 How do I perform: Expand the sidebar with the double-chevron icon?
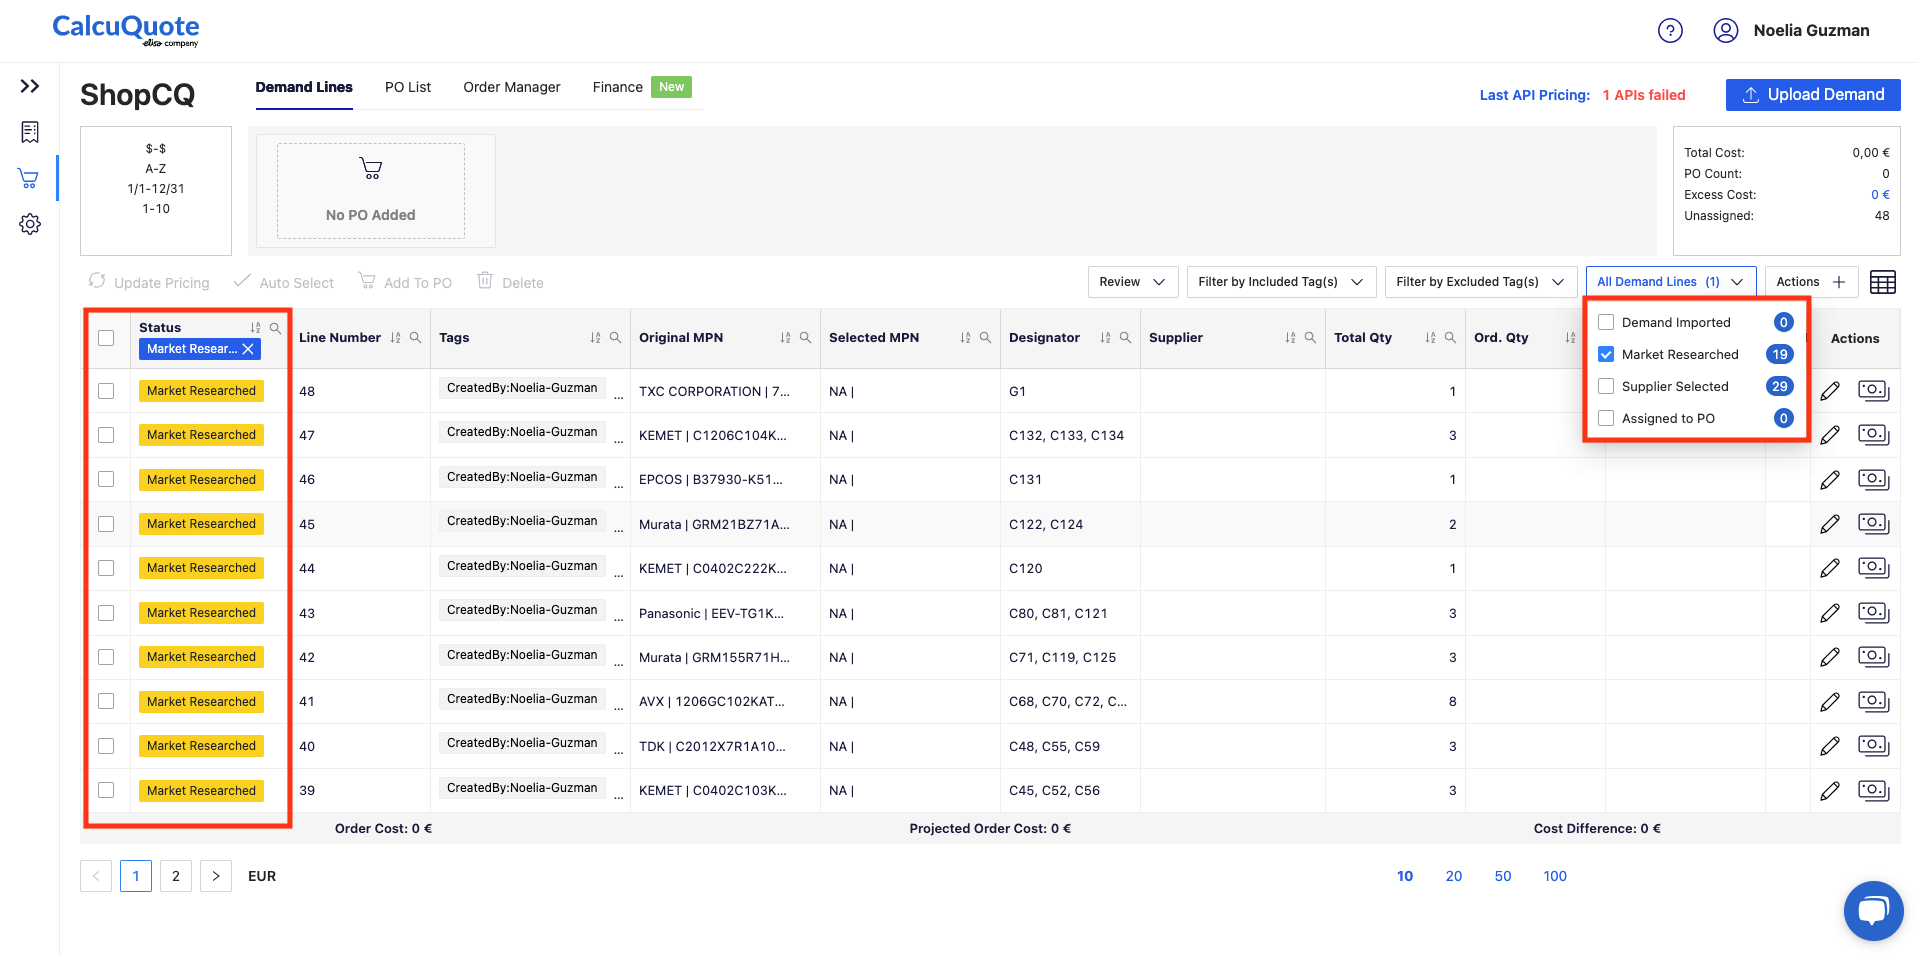(x=30, y=86)
